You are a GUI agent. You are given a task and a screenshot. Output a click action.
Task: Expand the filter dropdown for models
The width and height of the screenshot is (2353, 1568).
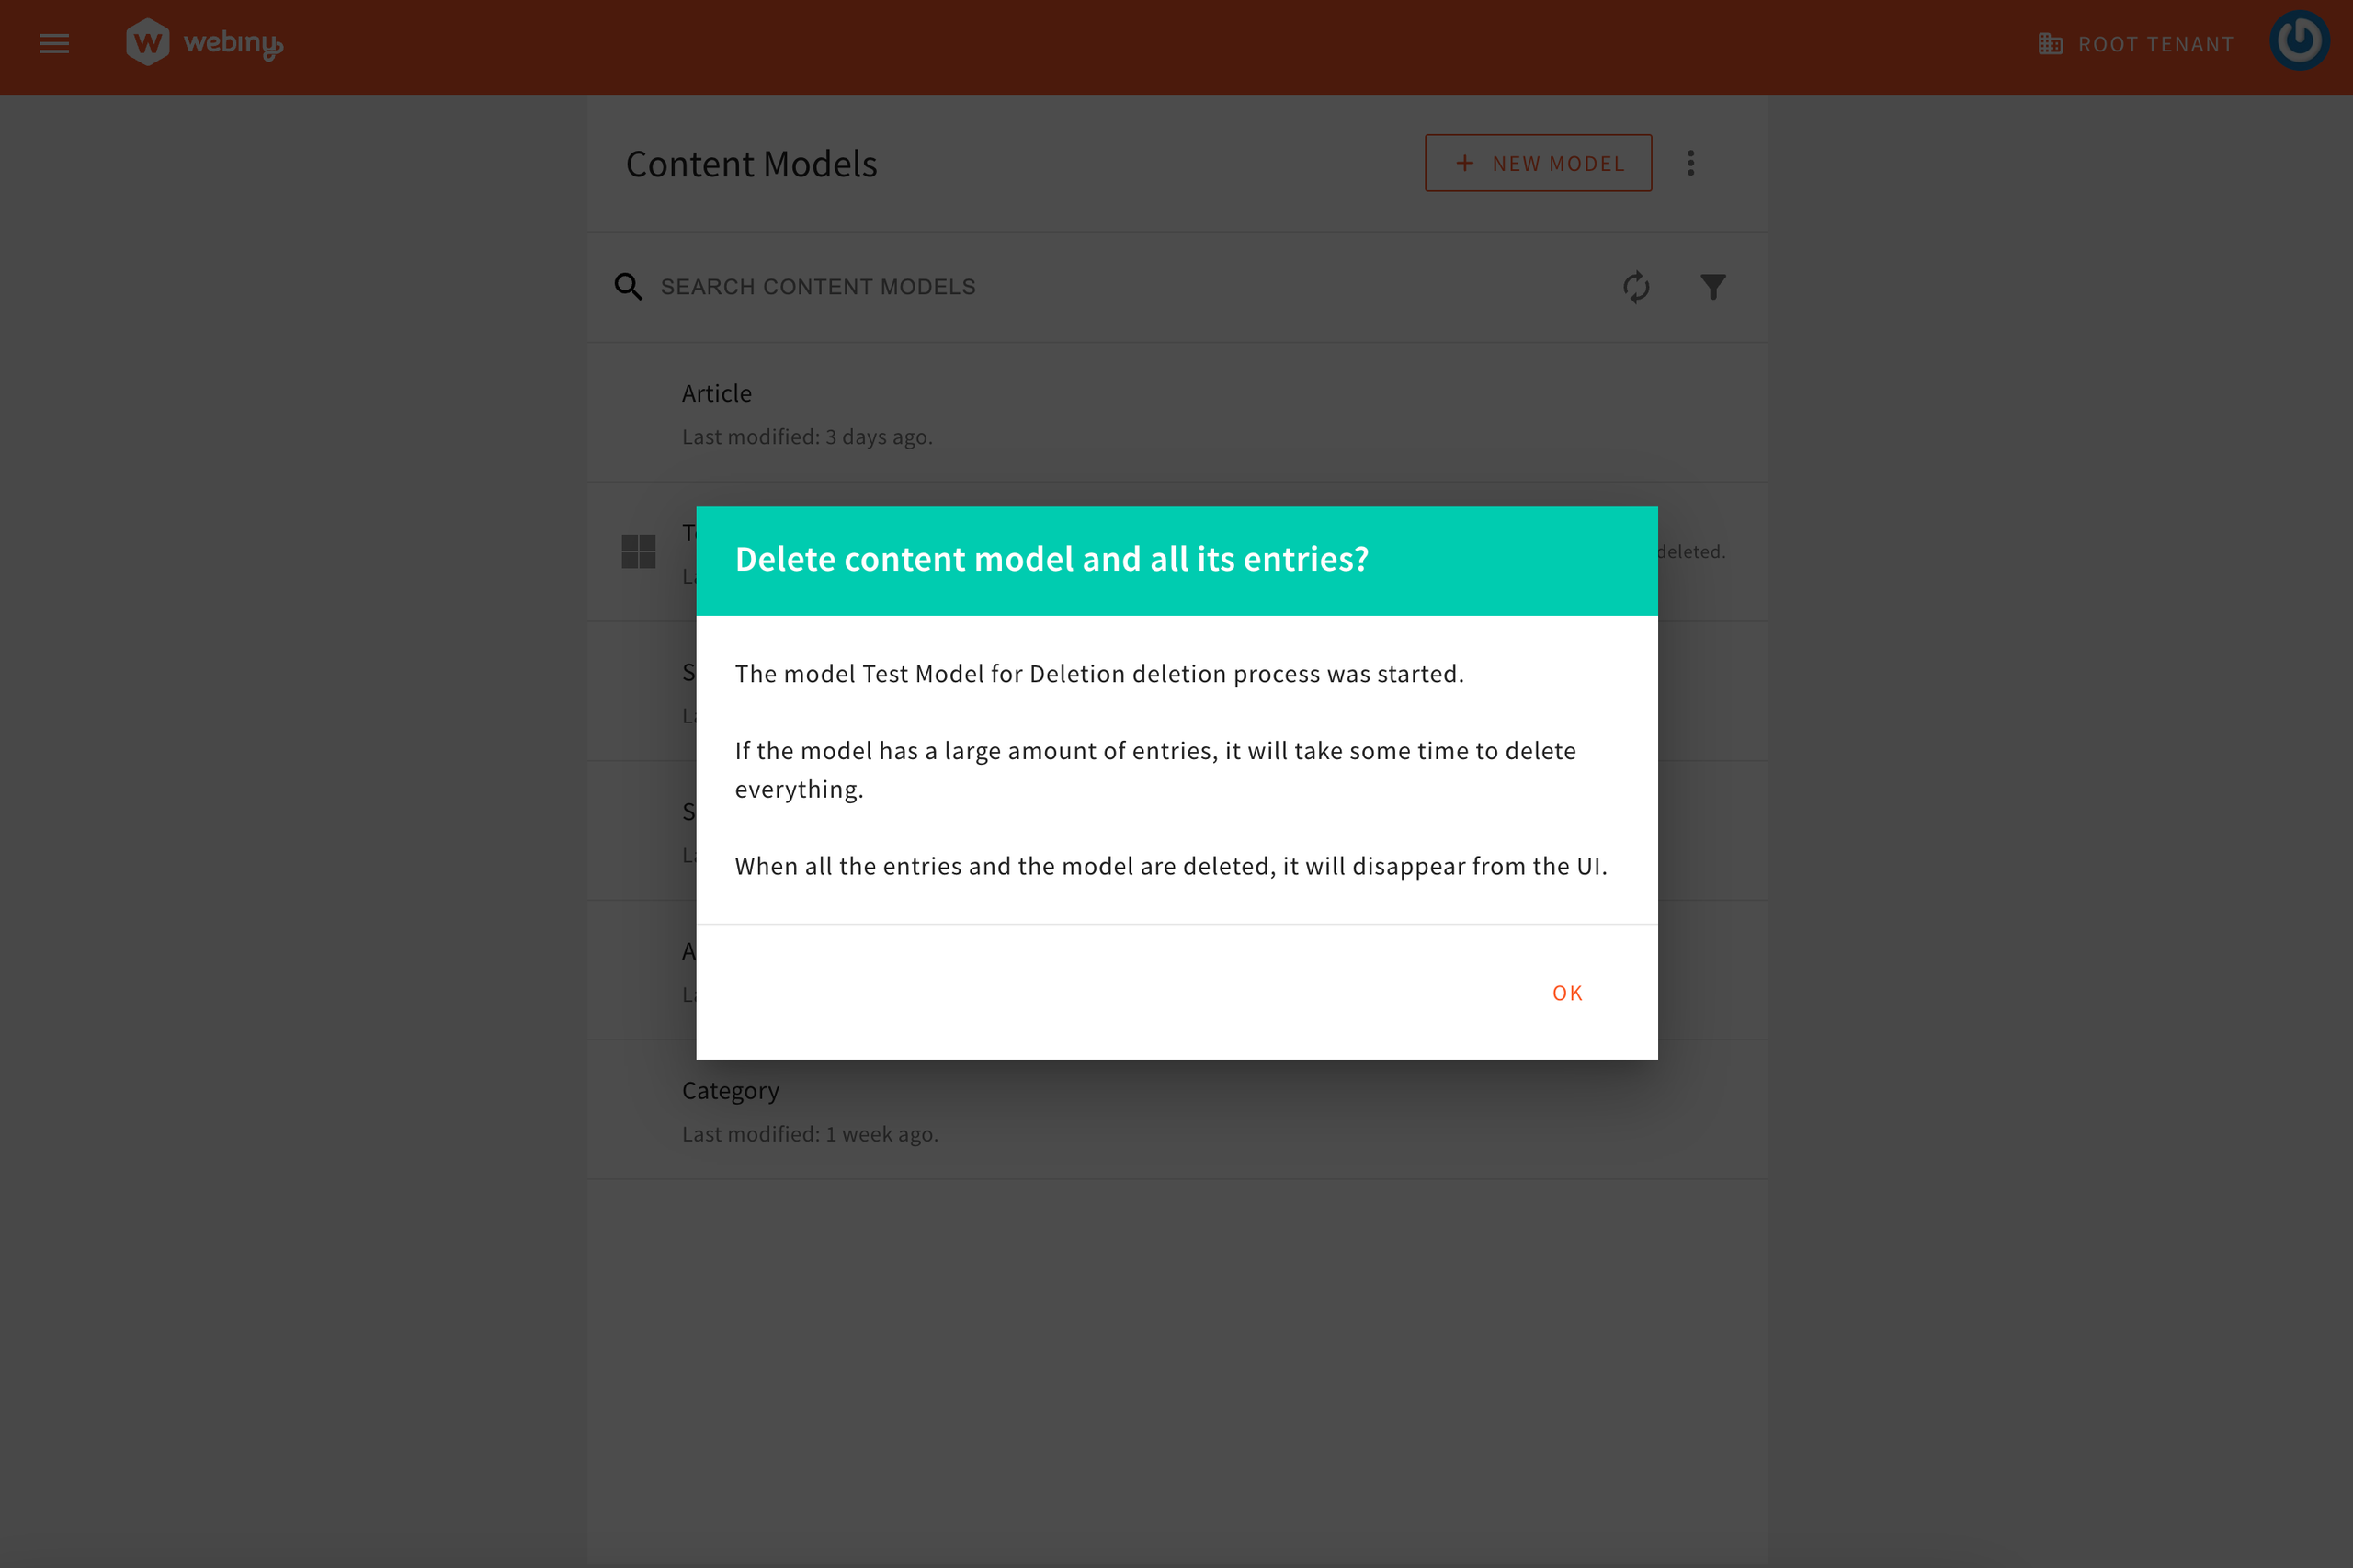coord(1712,287)
